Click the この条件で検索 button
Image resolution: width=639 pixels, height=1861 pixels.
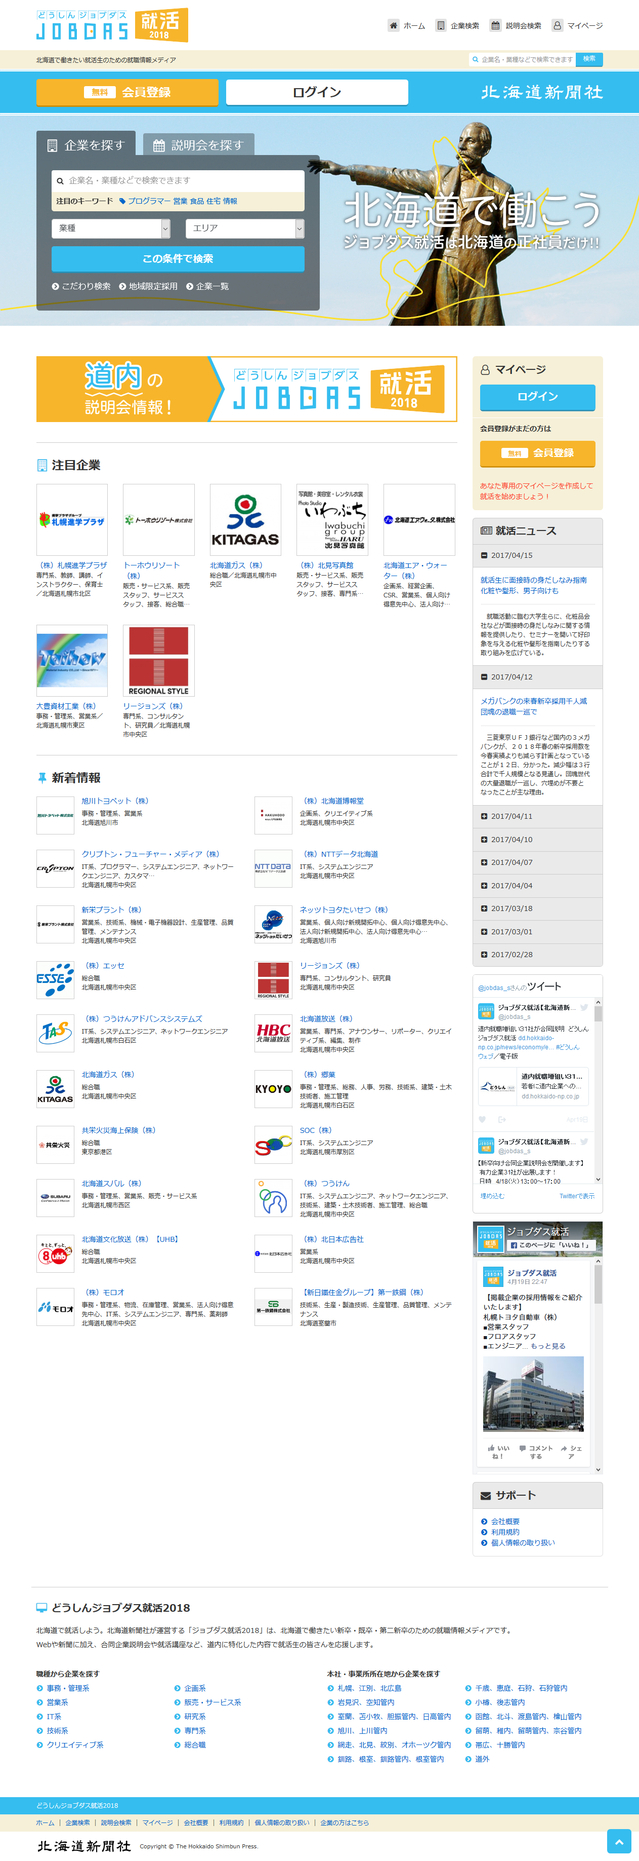pos(178,258)
